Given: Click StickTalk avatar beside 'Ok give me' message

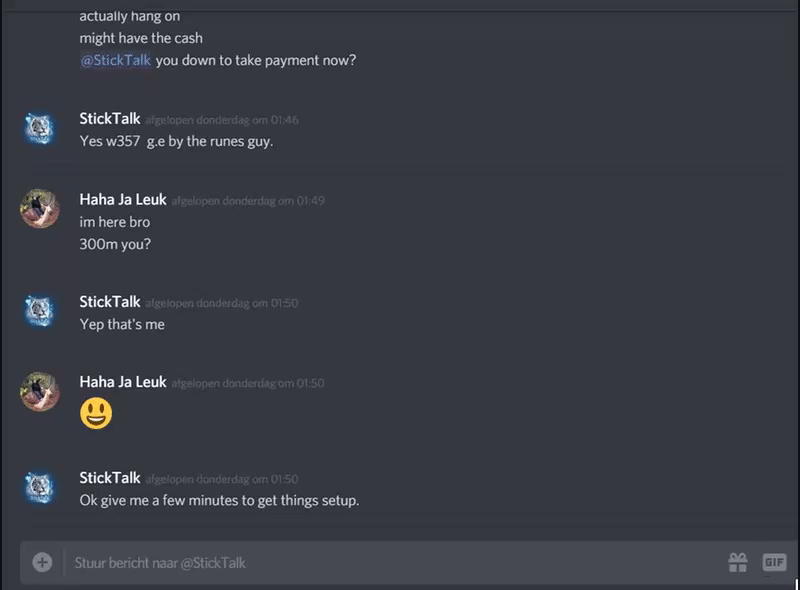Looking at the screenshot, I should click(x=40, y=487).
